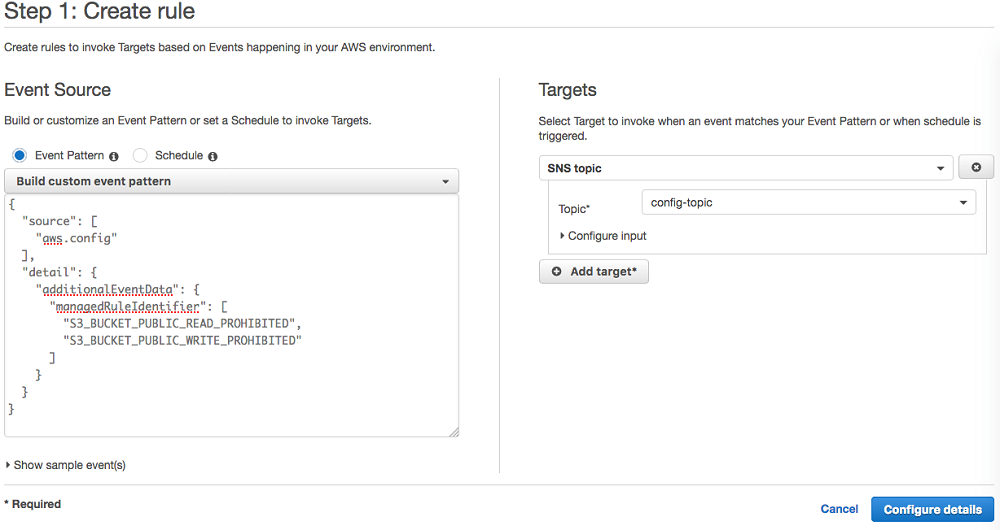The width and height of the screenshot is (1000, 530).
Task: Open the config-topic Topic dropdown
Action: tap(808, 202)
